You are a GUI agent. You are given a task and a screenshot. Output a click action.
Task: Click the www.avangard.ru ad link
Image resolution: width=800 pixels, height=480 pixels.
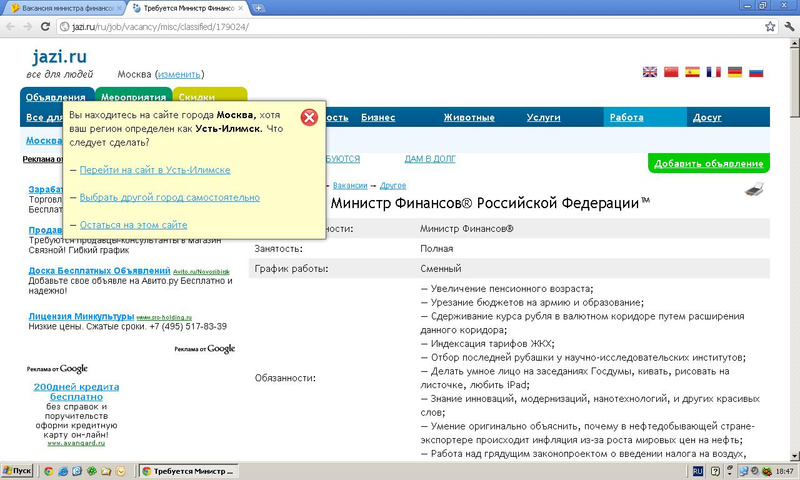76,443
